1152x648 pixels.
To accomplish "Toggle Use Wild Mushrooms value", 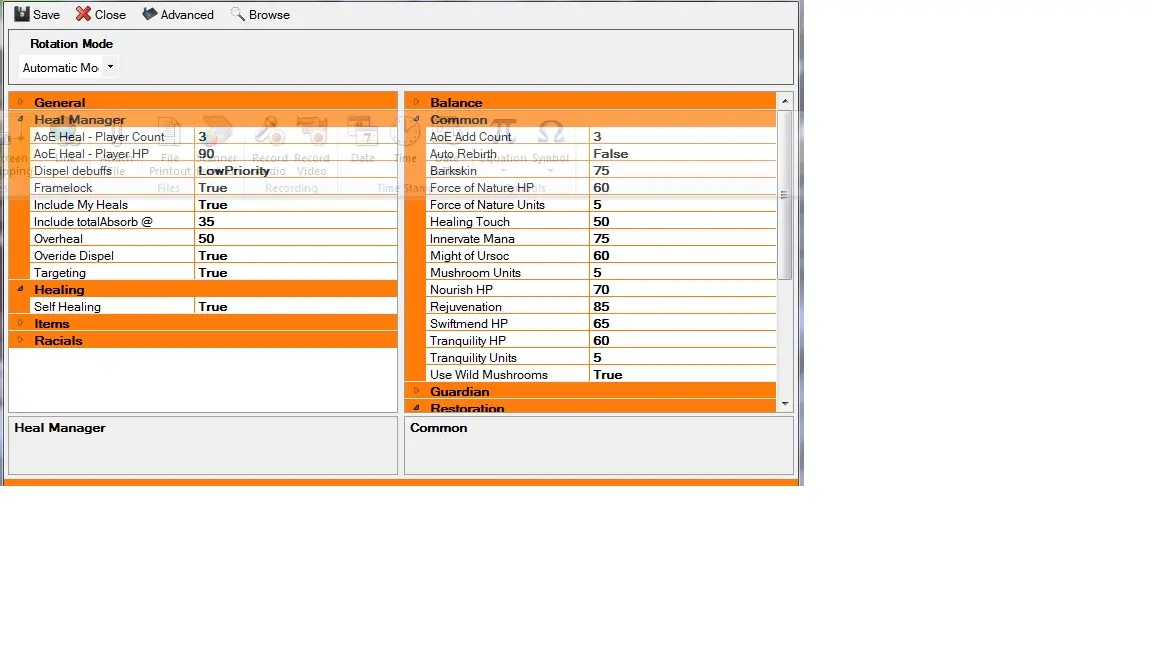I will click(682, 375).
